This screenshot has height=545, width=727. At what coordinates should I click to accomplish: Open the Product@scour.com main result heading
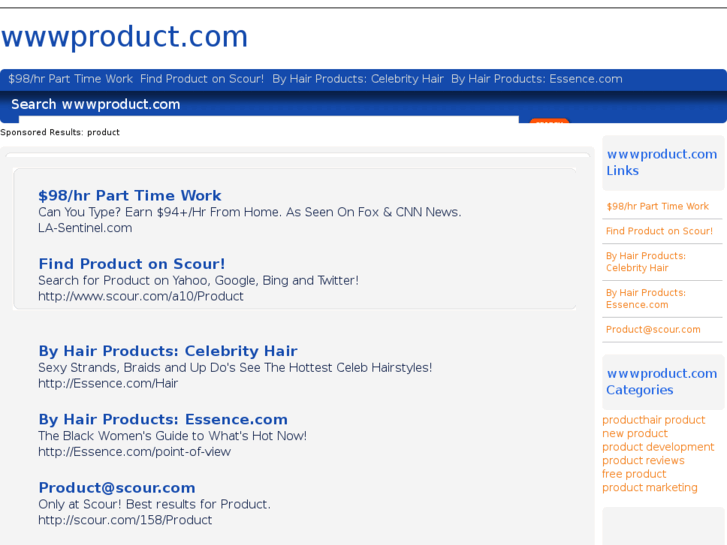coord(117,488)
